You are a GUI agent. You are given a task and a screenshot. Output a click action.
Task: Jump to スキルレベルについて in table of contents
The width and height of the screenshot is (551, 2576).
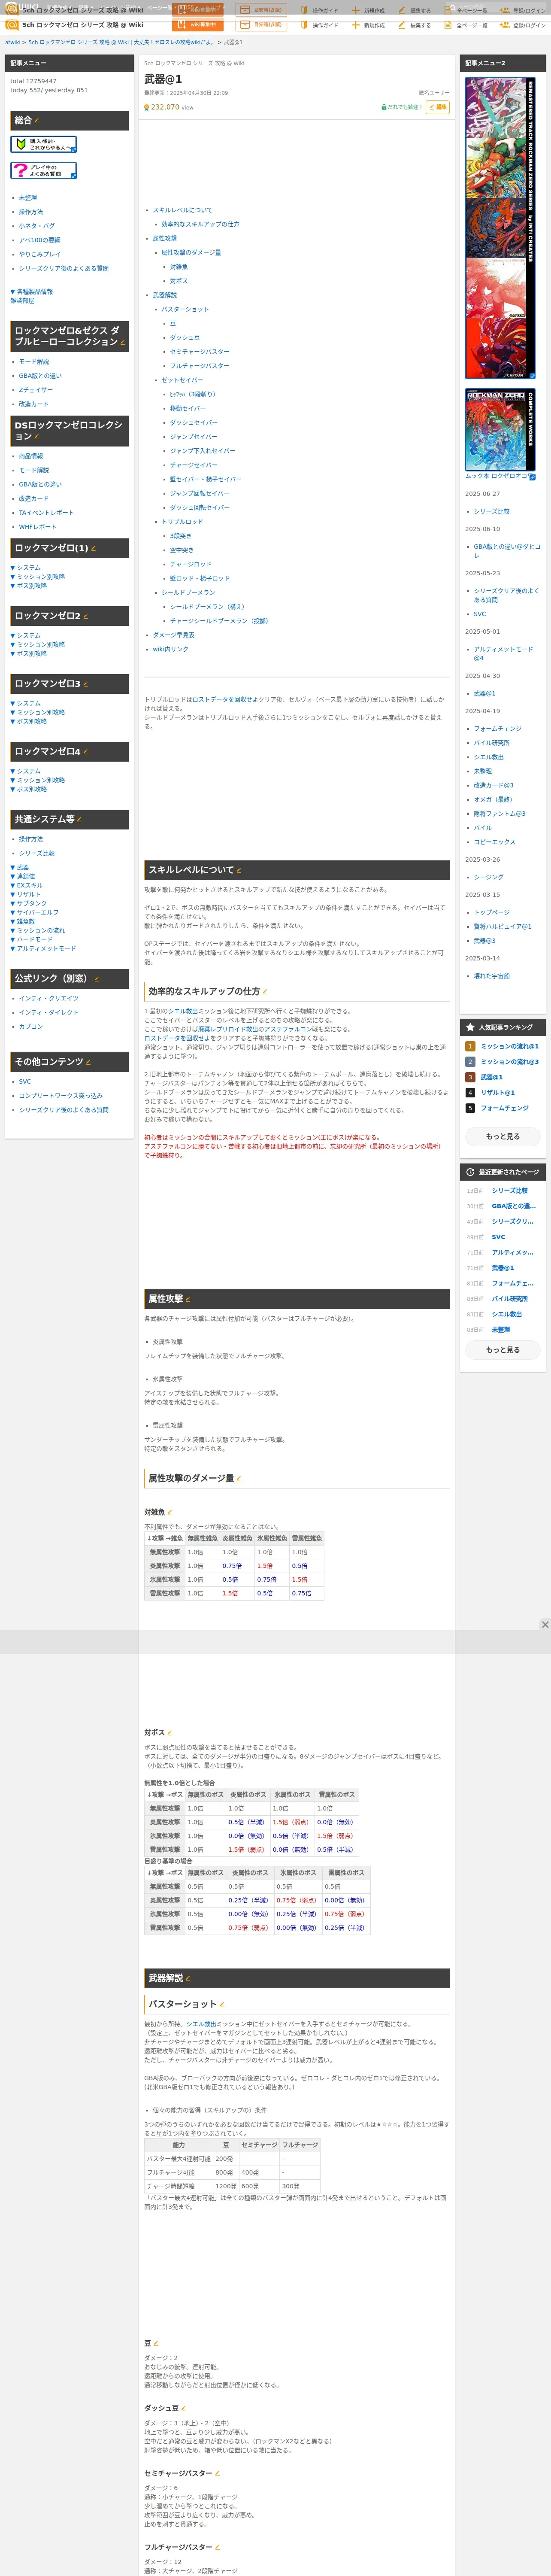pyautogui.click(x=182, y=210)
